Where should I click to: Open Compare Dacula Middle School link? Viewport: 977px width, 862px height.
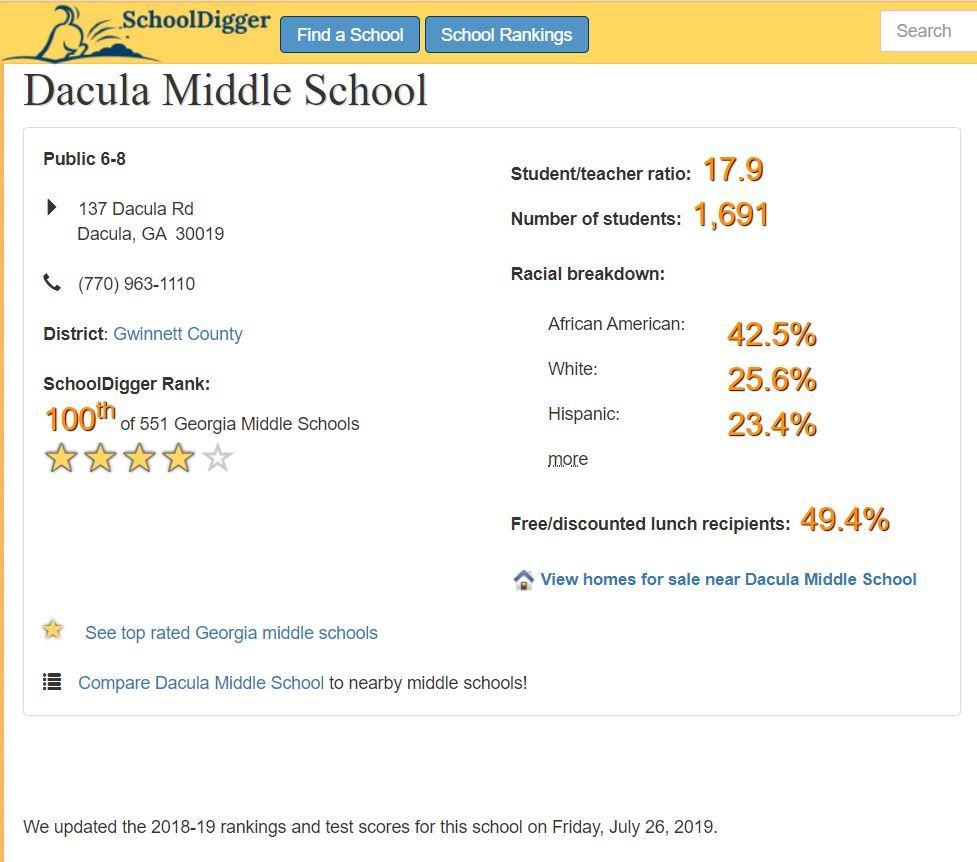(x=200, y=682)
